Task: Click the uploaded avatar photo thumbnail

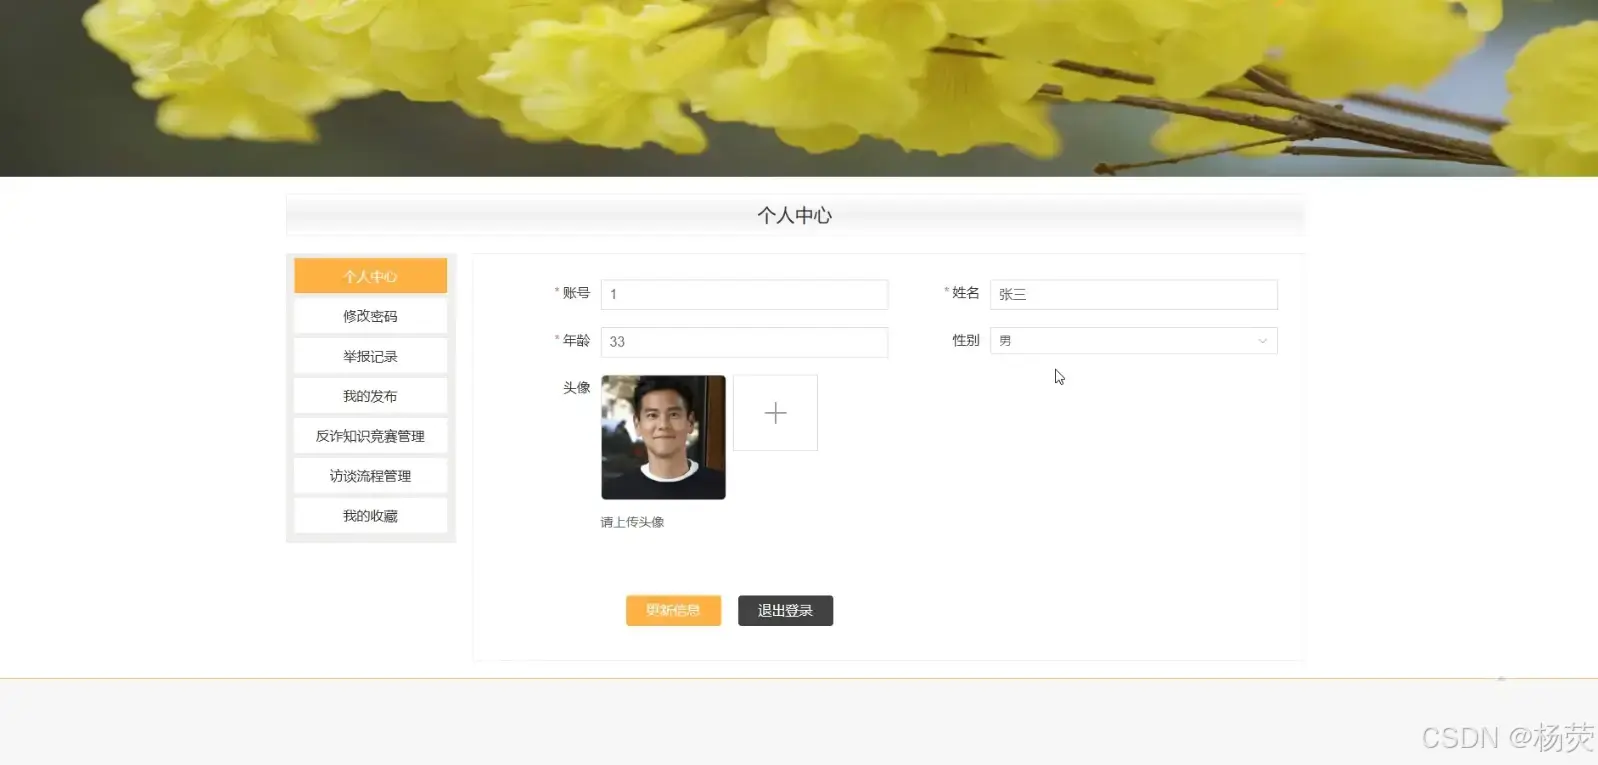Action: (x=663, y=437)
